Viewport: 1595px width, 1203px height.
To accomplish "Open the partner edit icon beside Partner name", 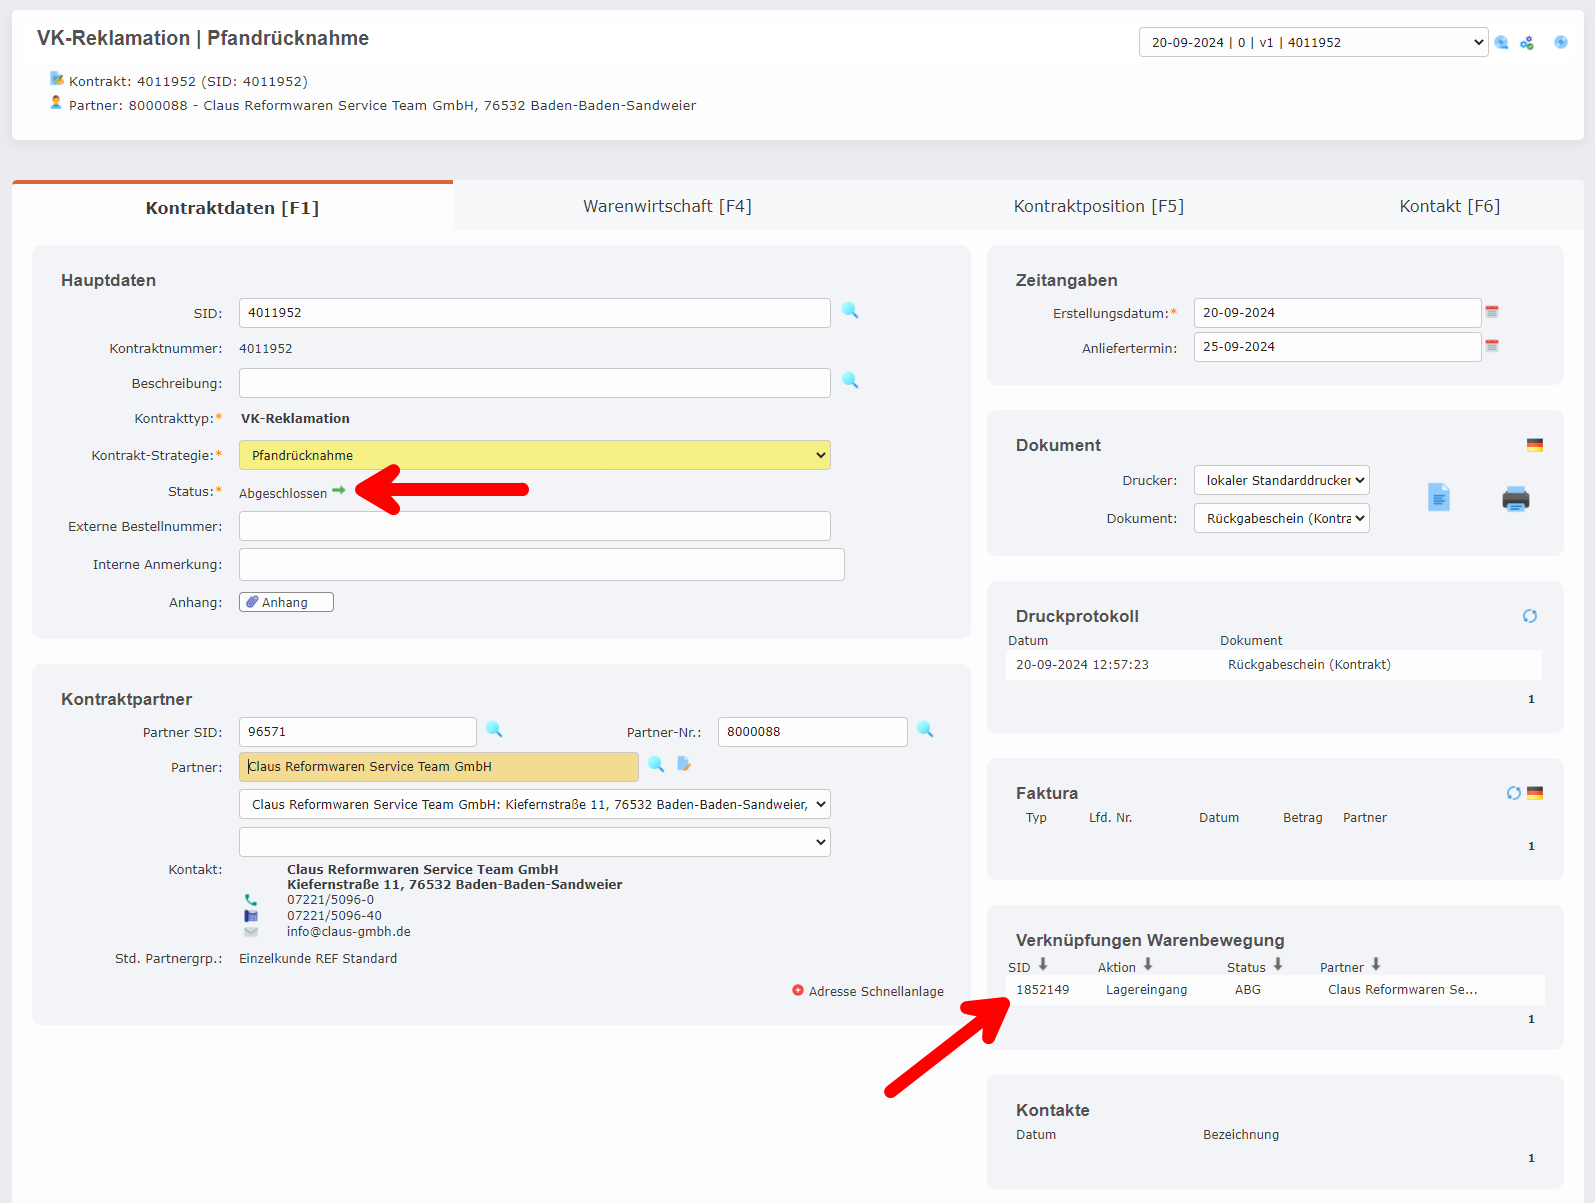I will pyautogui.click(x=684, y=764).
